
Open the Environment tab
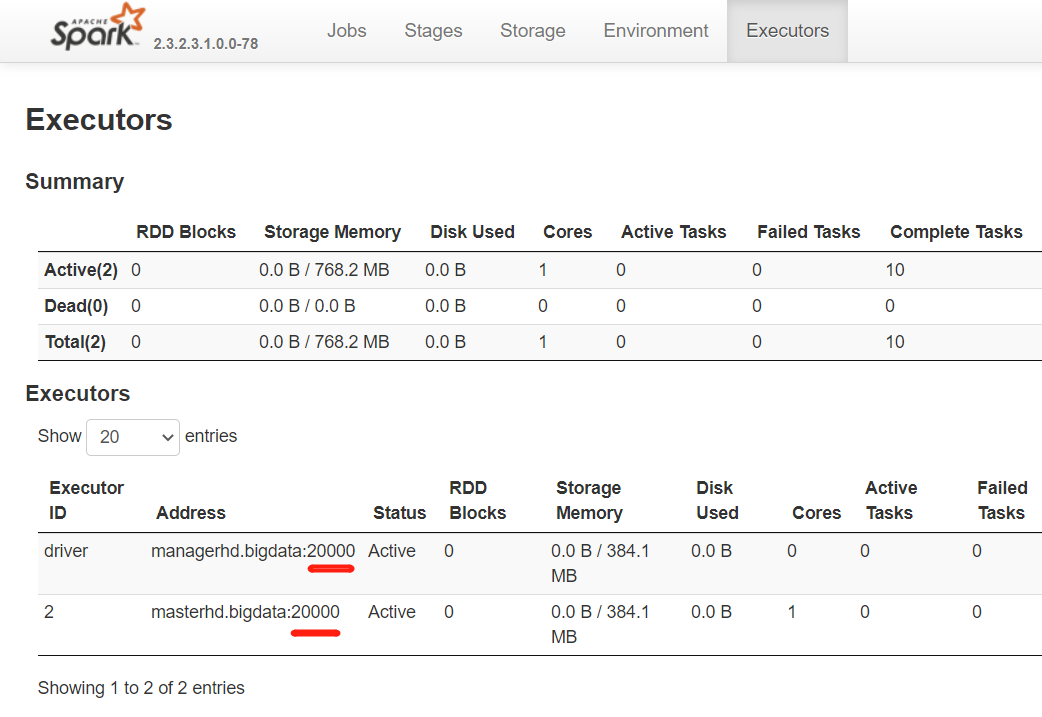pyautogui.click(x=656, y=31)
